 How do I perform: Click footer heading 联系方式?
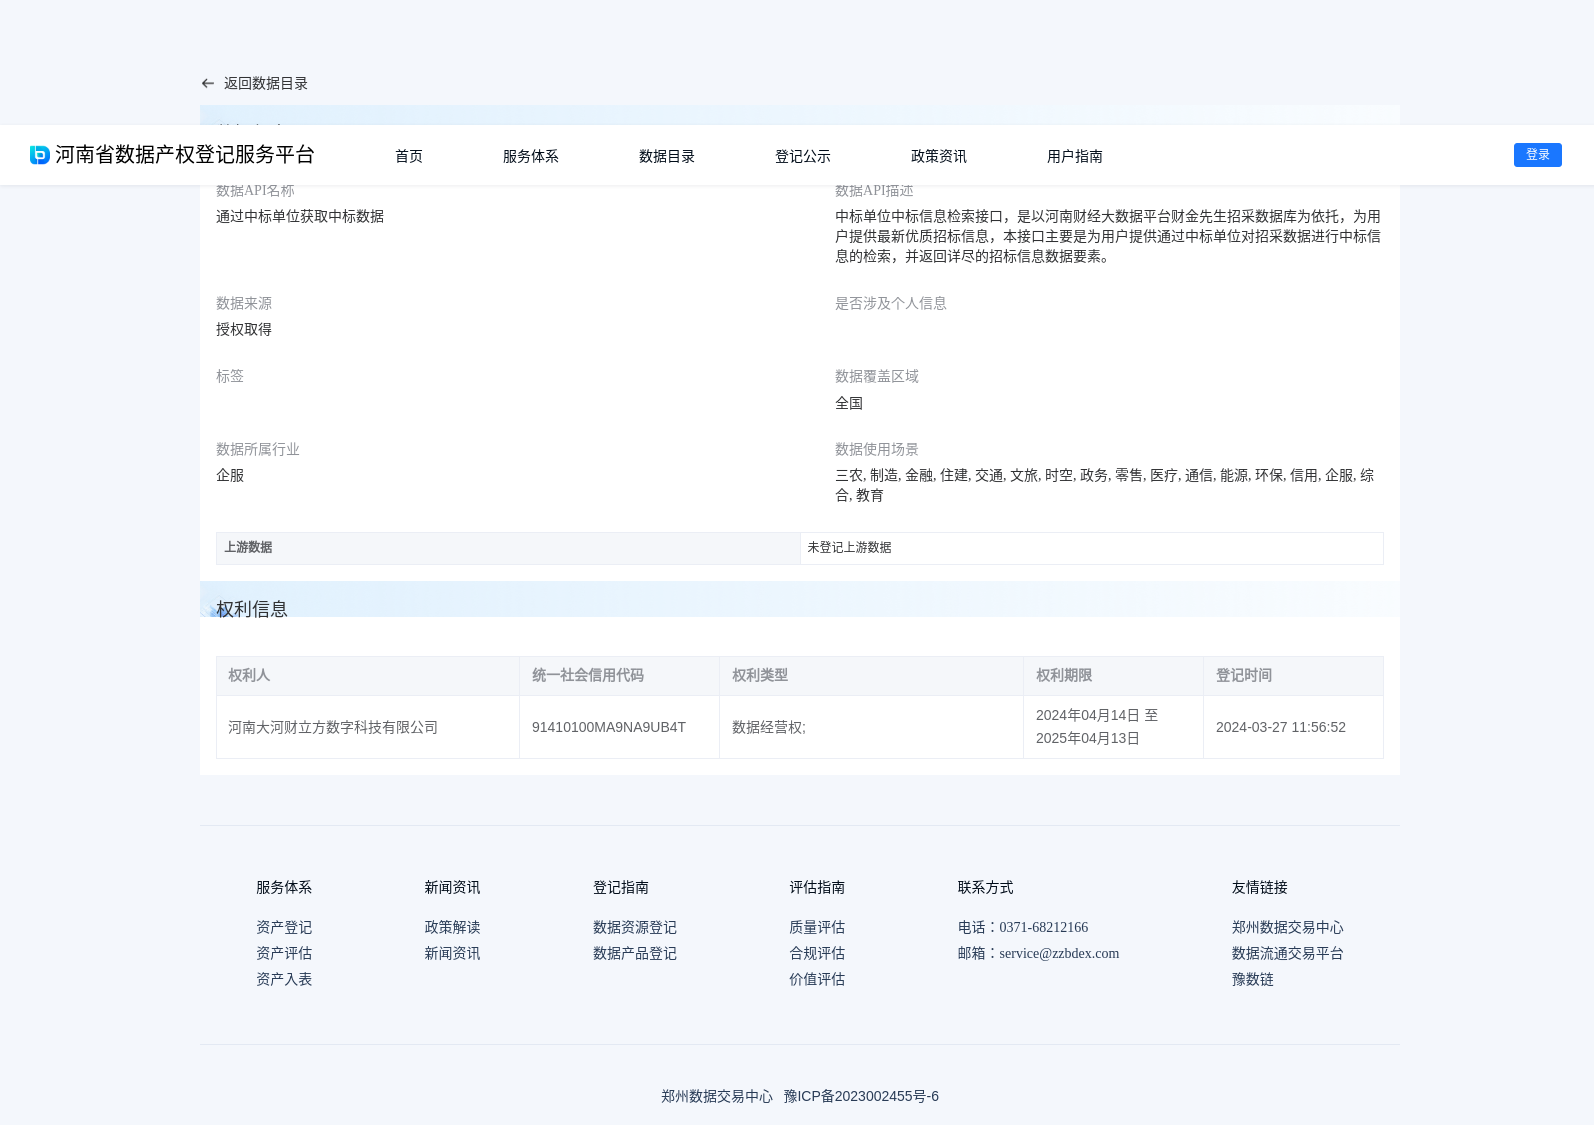[x=985, y=888]
